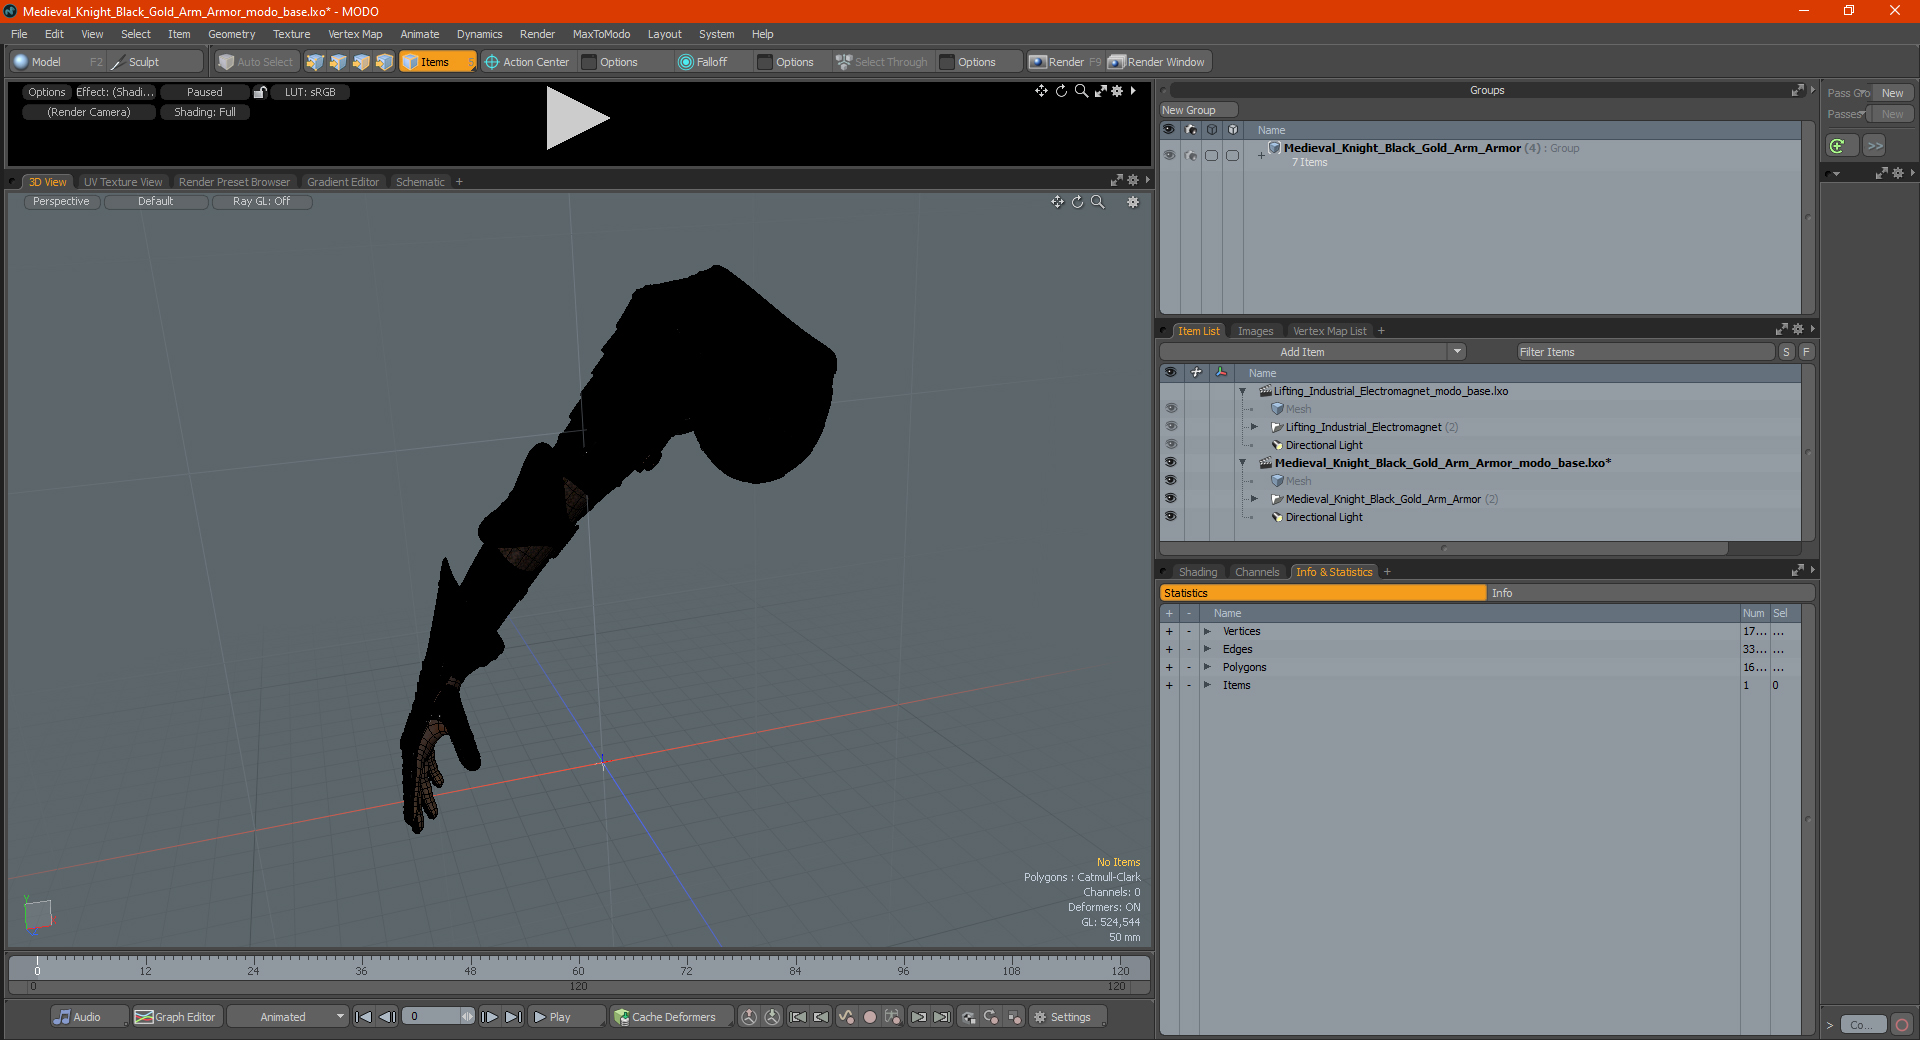The width and height of the screenshot is (1920, 1040).
Task: Hide the last Directional Light item
Action: click(x=1170, y=517)
